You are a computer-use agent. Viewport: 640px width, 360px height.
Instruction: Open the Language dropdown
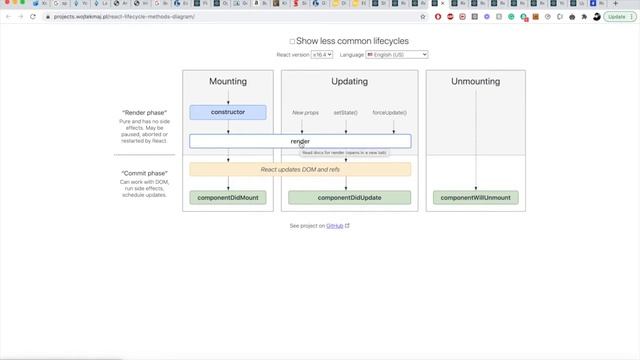click(x=397, y=55)
